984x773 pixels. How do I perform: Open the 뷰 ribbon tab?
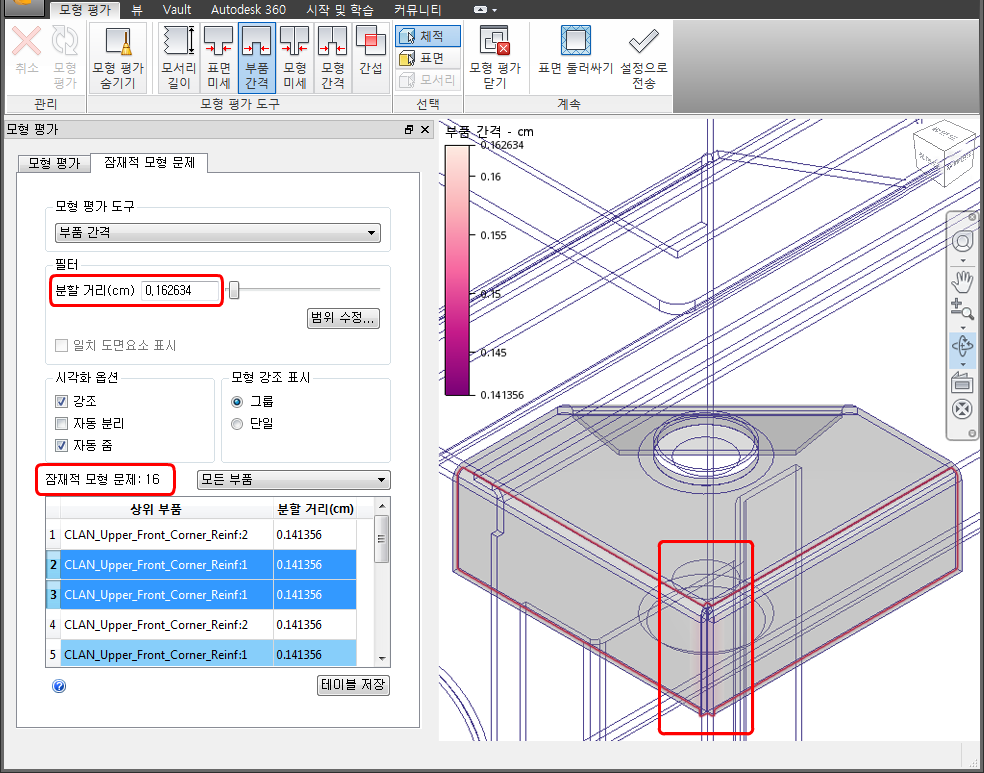coord(137,10)
